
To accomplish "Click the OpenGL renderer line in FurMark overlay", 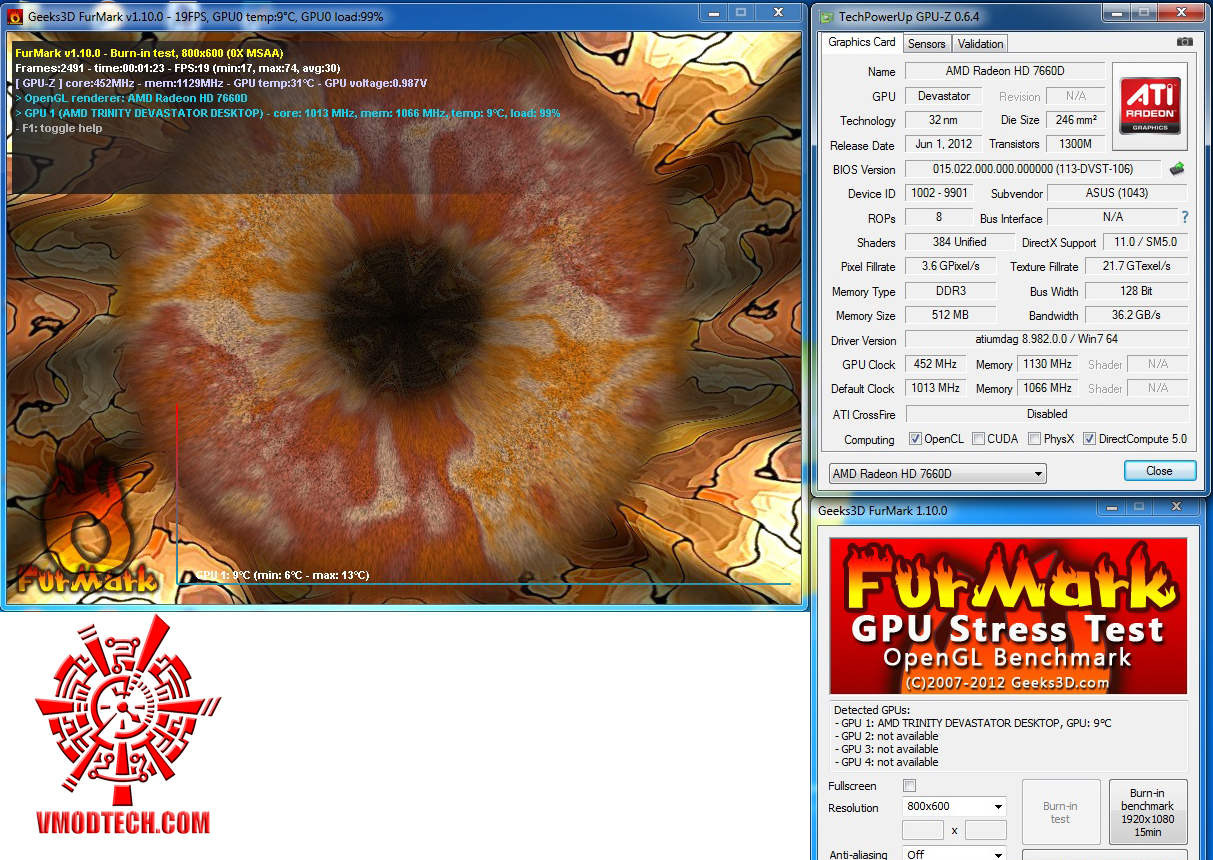I will click(x=131, y=98).
